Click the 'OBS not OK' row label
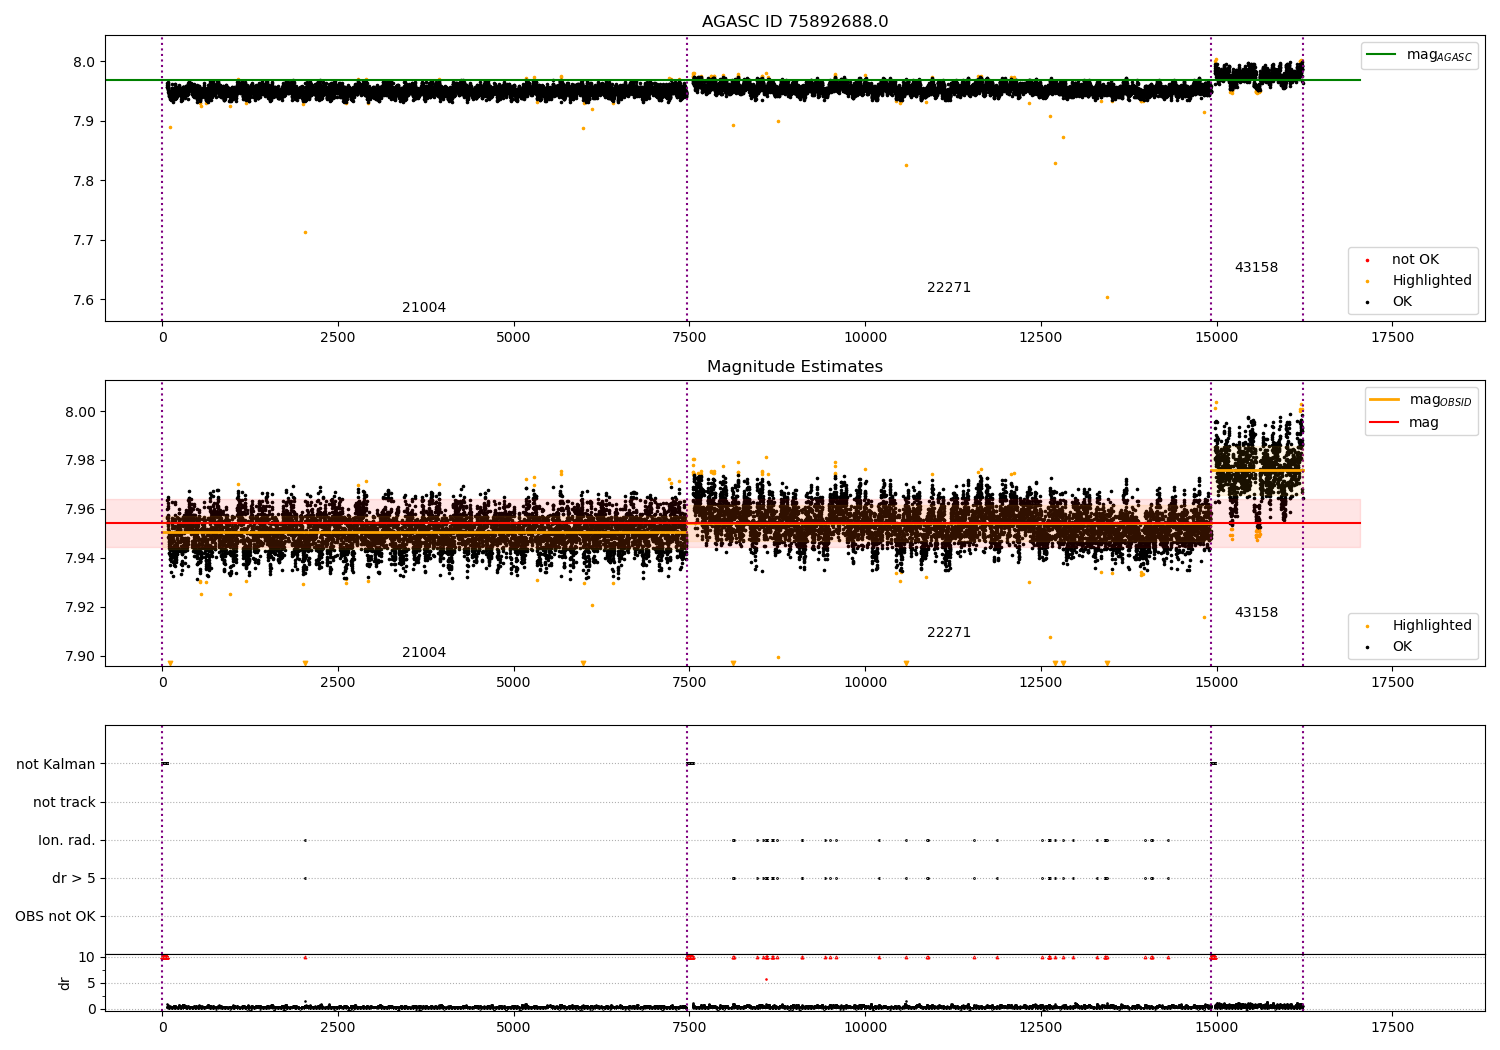Viewport: 1500px width, 1050px height. 56,917
